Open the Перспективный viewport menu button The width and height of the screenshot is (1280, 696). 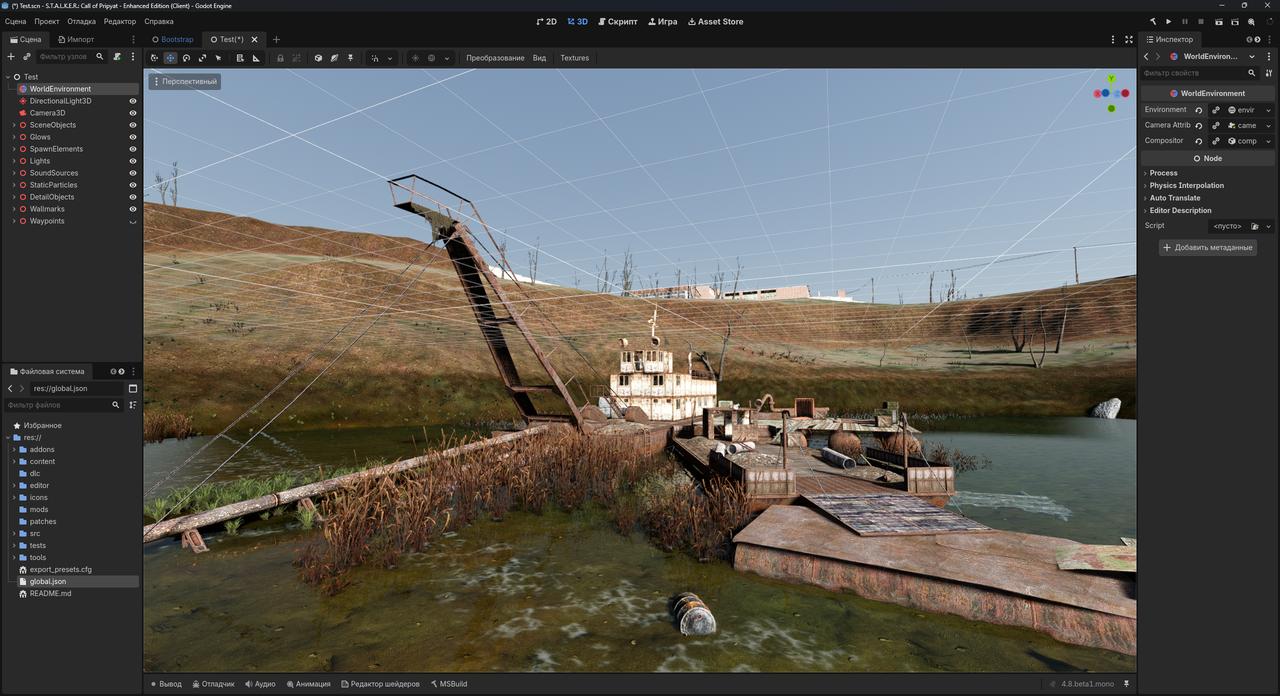185,81
